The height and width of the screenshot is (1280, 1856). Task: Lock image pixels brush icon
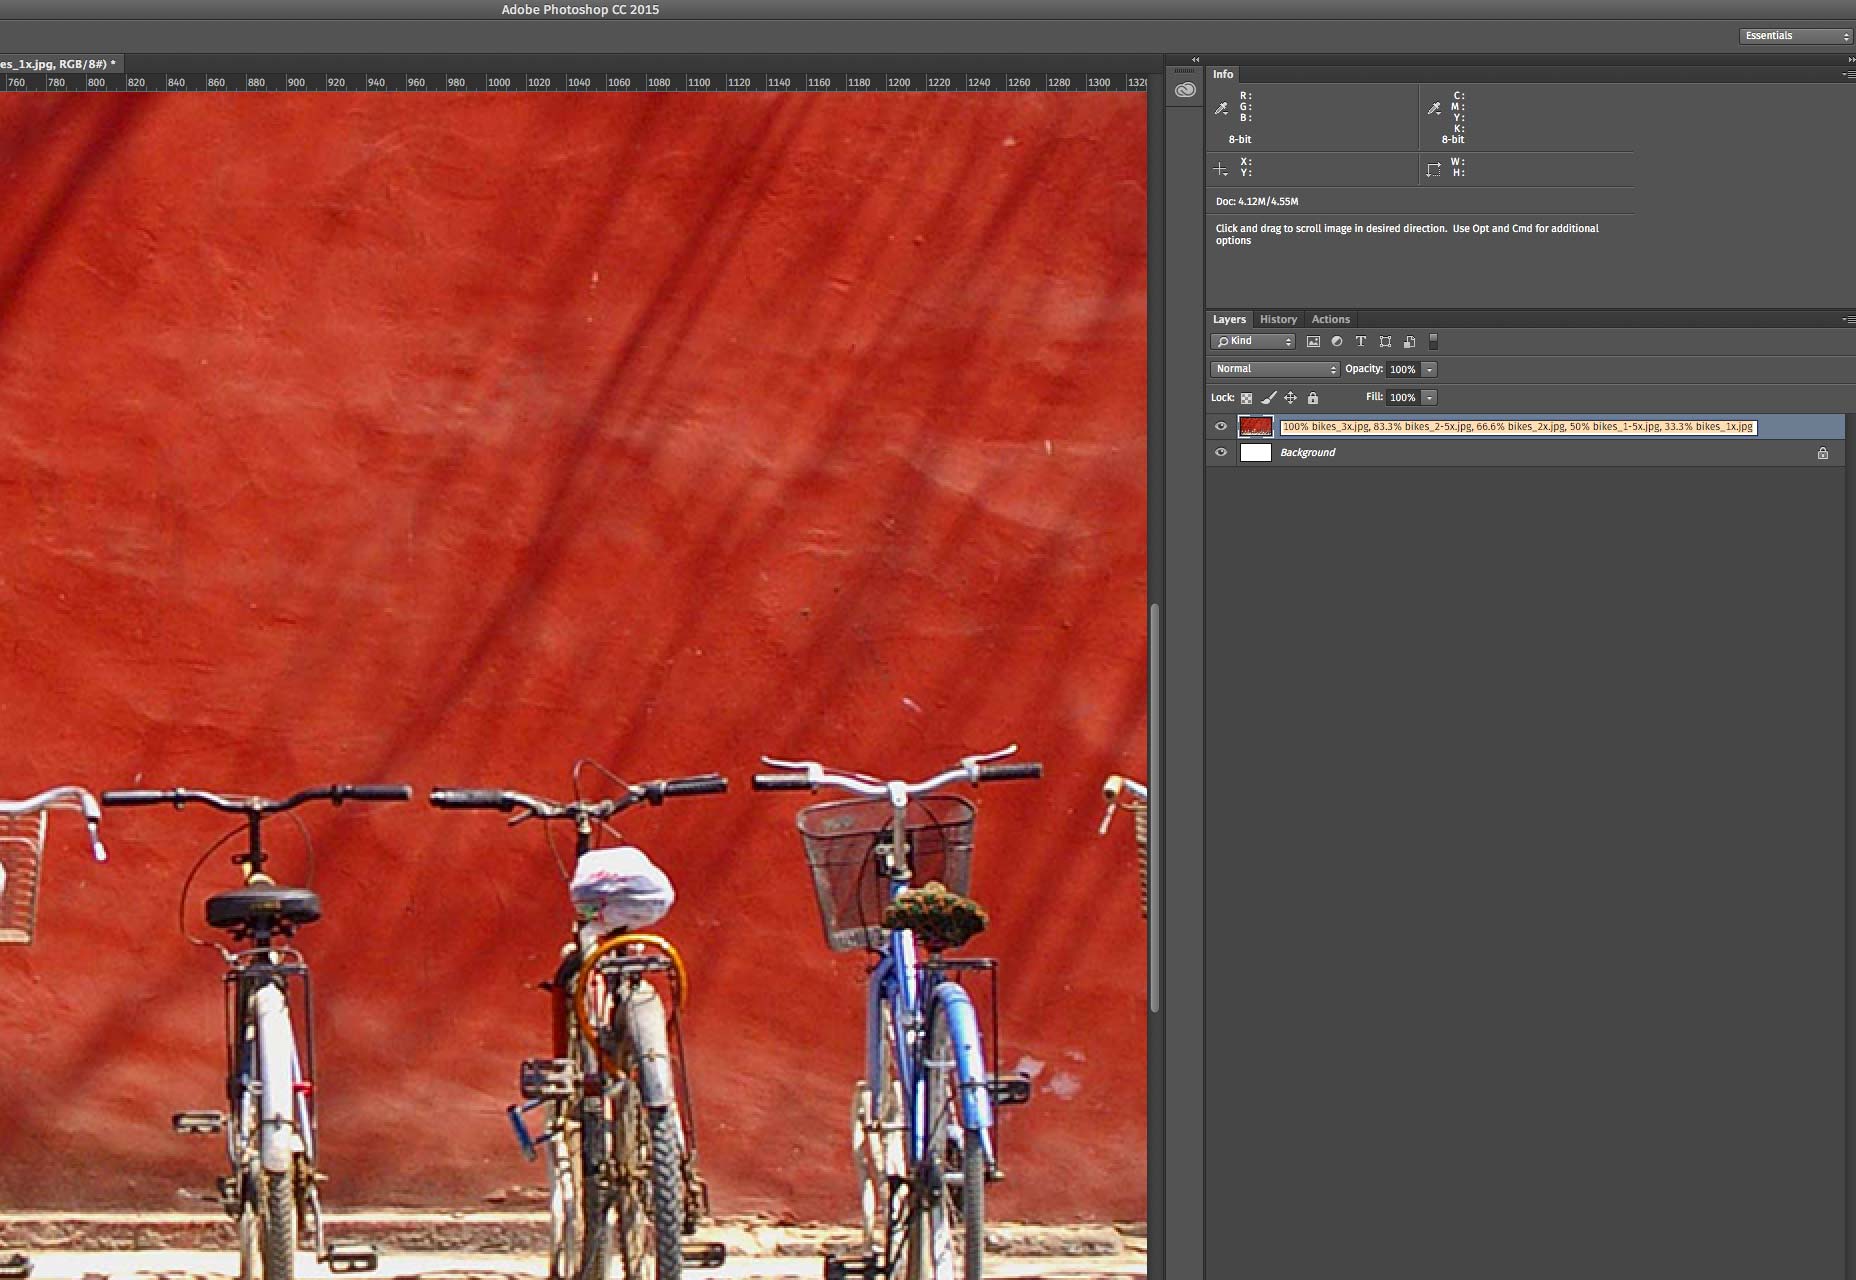(x=1268, y=398)
